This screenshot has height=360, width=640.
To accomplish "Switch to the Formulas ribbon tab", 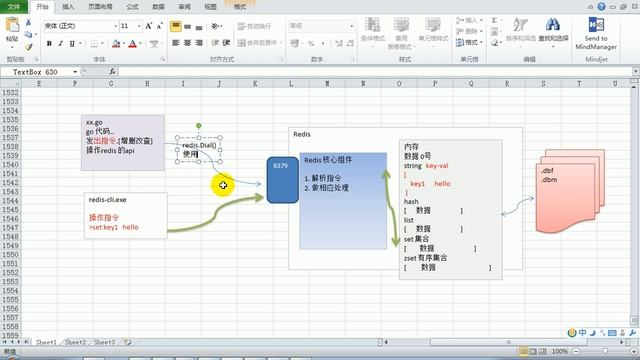I will [x=133, y=7].
